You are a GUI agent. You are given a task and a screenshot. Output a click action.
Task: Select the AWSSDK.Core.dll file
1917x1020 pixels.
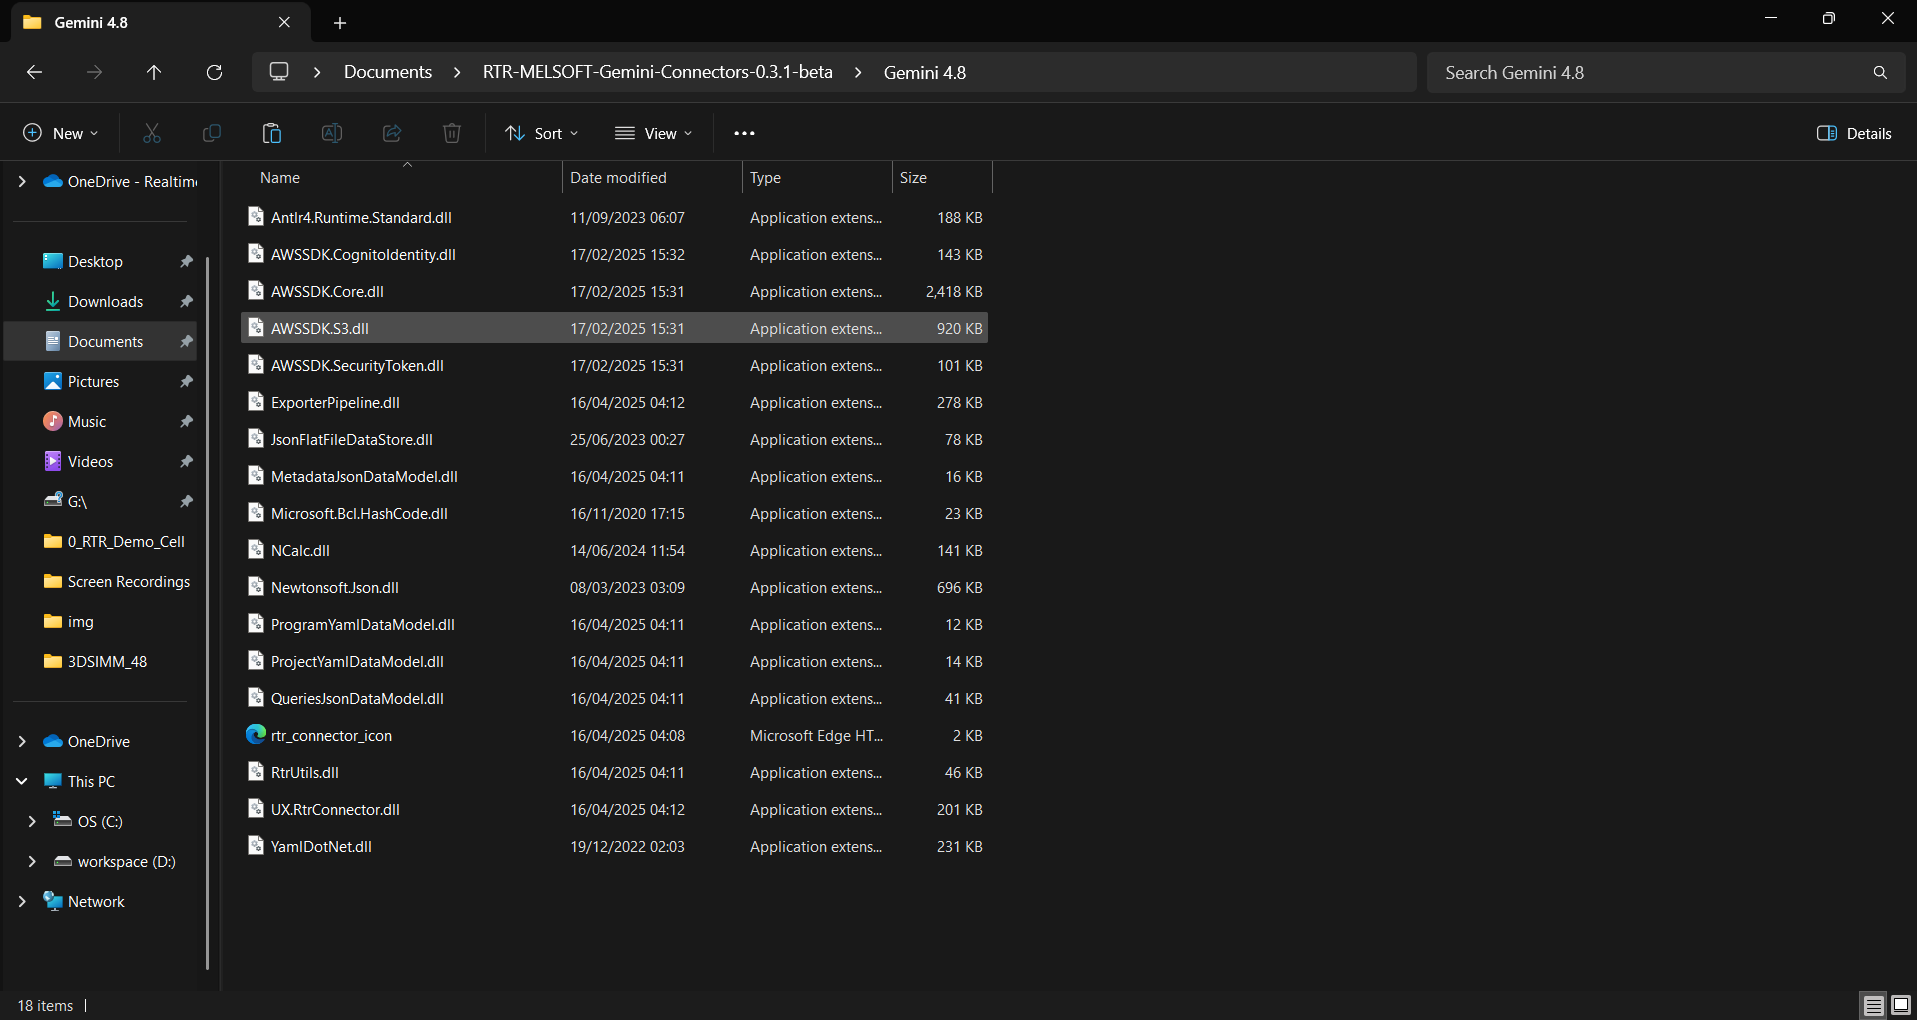point(614,291)
